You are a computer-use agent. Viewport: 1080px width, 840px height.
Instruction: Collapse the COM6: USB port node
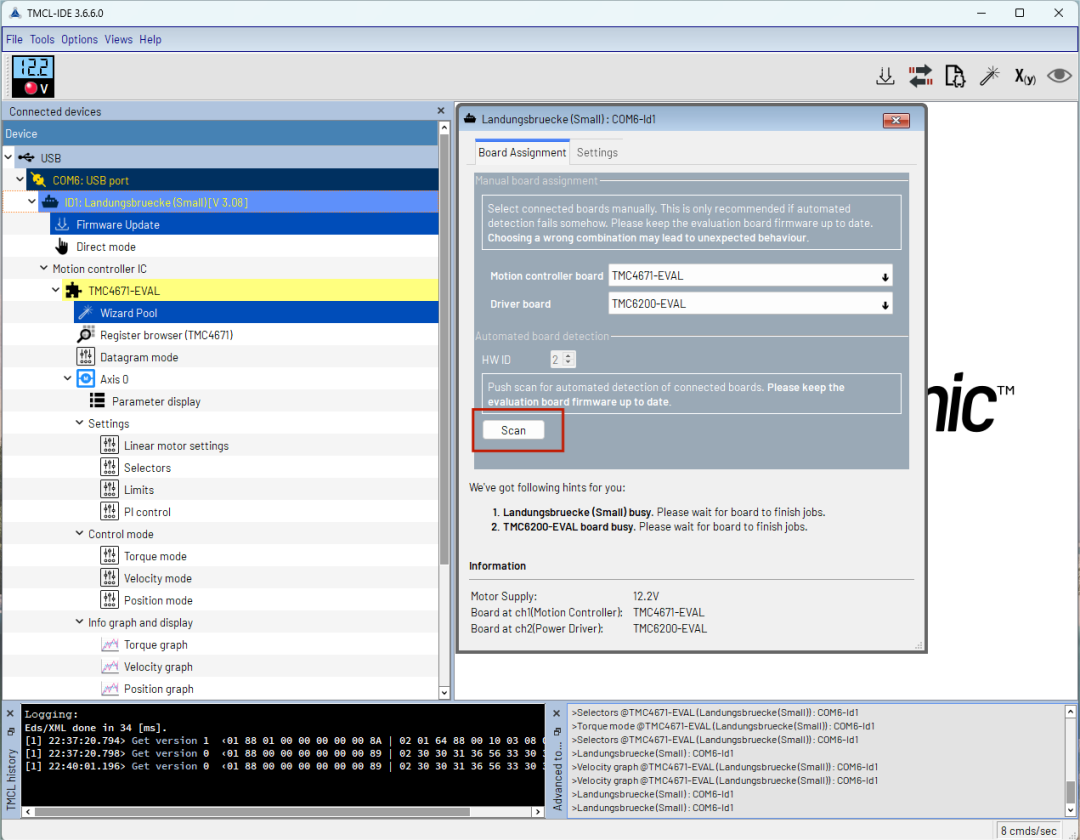20,179
